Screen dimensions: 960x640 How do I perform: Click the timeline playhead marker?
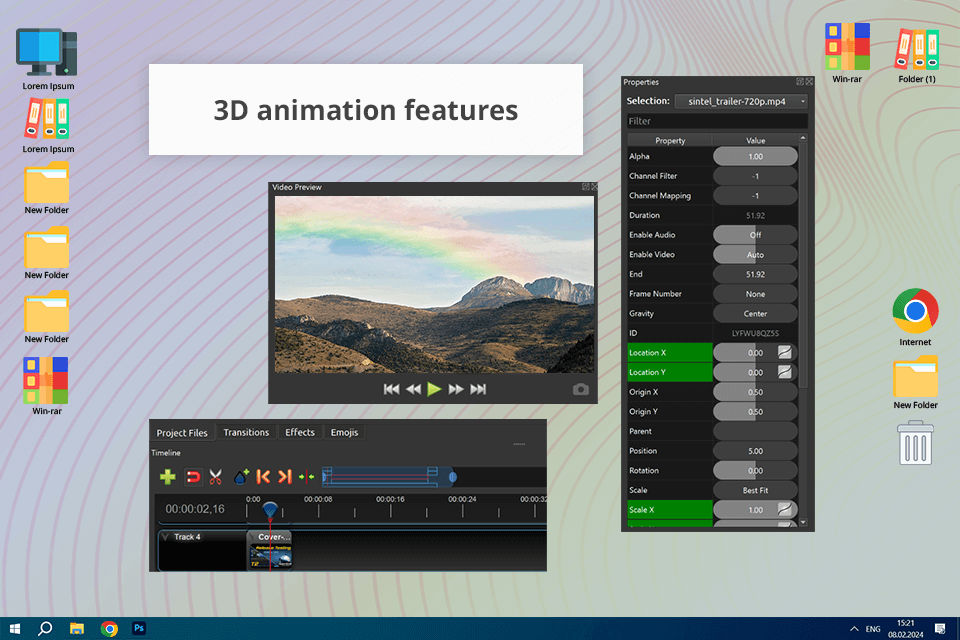[270, 510]
